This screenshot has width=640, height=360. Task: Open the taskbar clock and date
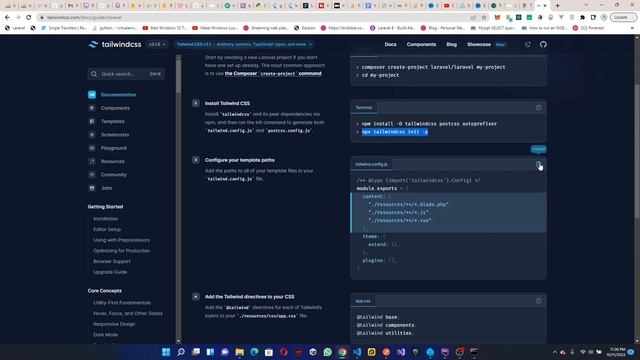[x=617, y=352]
